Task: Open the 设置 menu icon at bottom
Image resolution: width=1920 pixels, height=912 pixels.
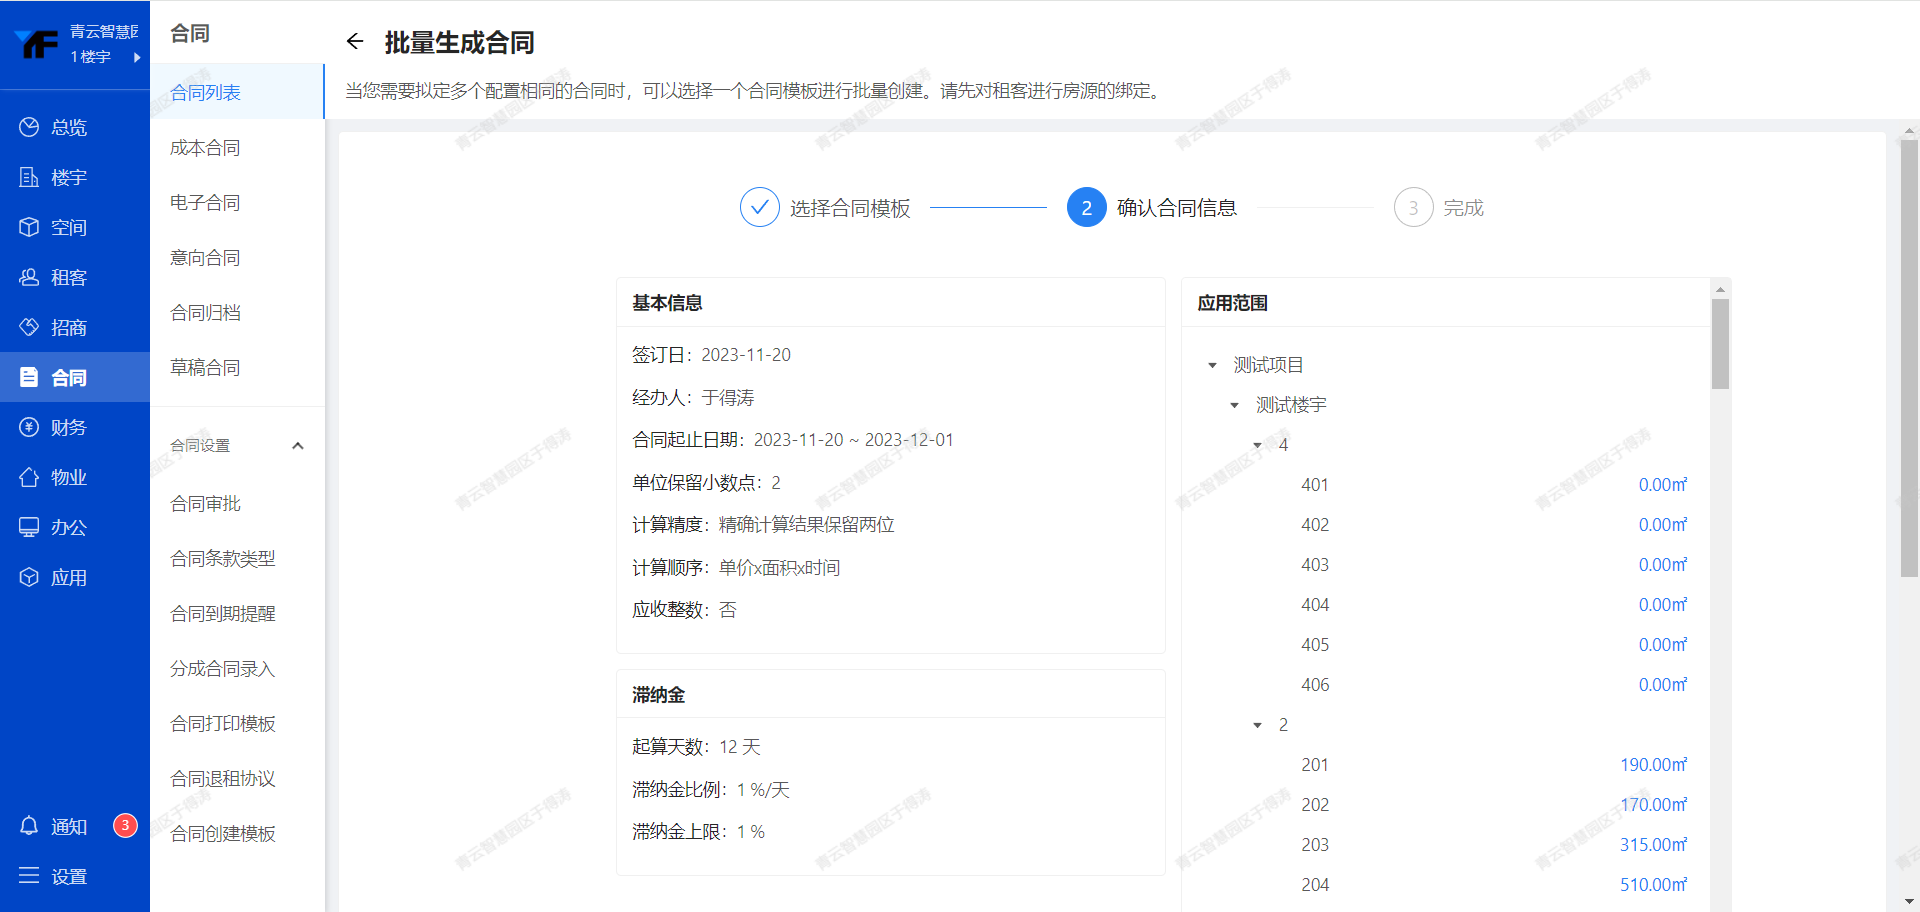Action: click(x=29, y=876)
